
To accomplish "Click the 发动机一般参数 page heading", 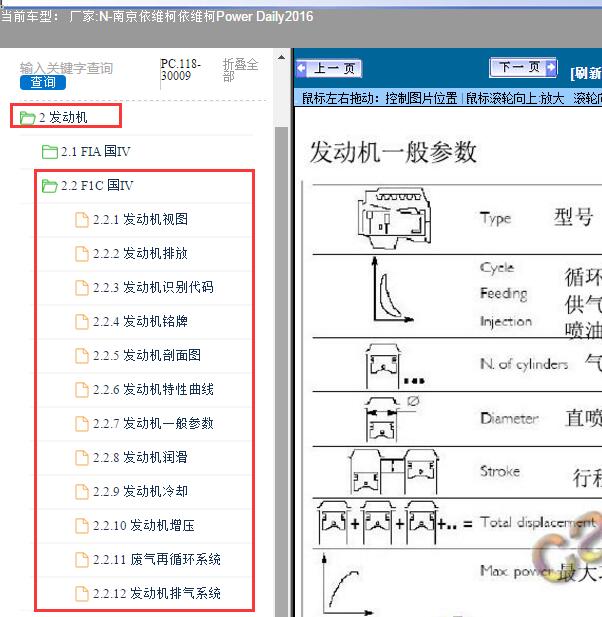I will tap(393, 152).
